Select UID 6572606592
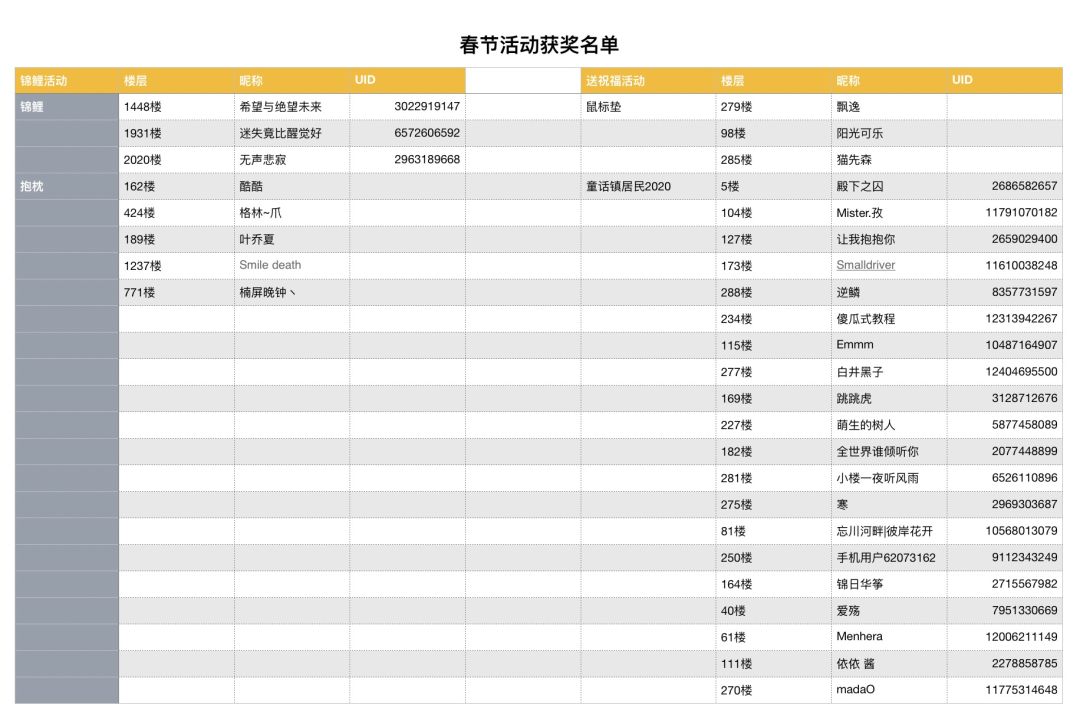 (426, 133)
